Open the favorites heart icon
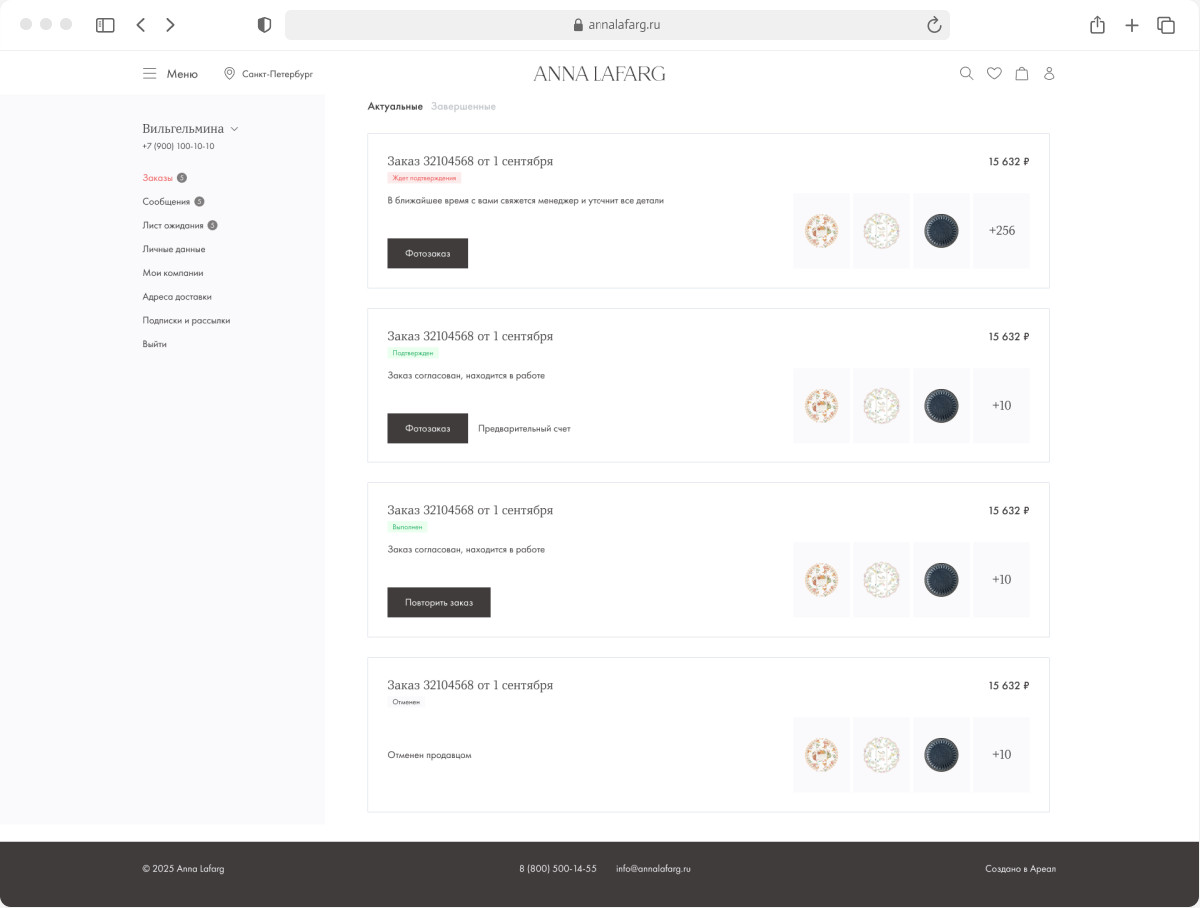 [994, 74]
